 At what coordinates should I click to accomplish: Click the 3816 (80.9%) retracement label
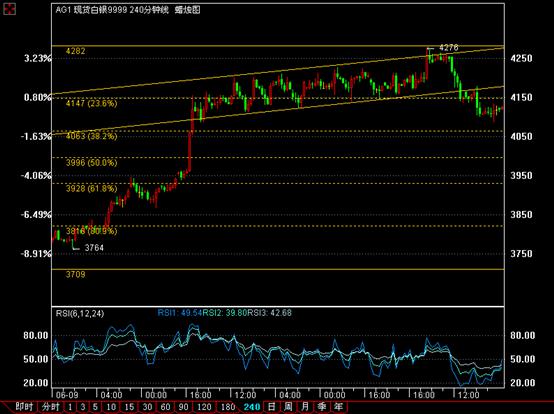pyautogui.click(x=92, y=231)
